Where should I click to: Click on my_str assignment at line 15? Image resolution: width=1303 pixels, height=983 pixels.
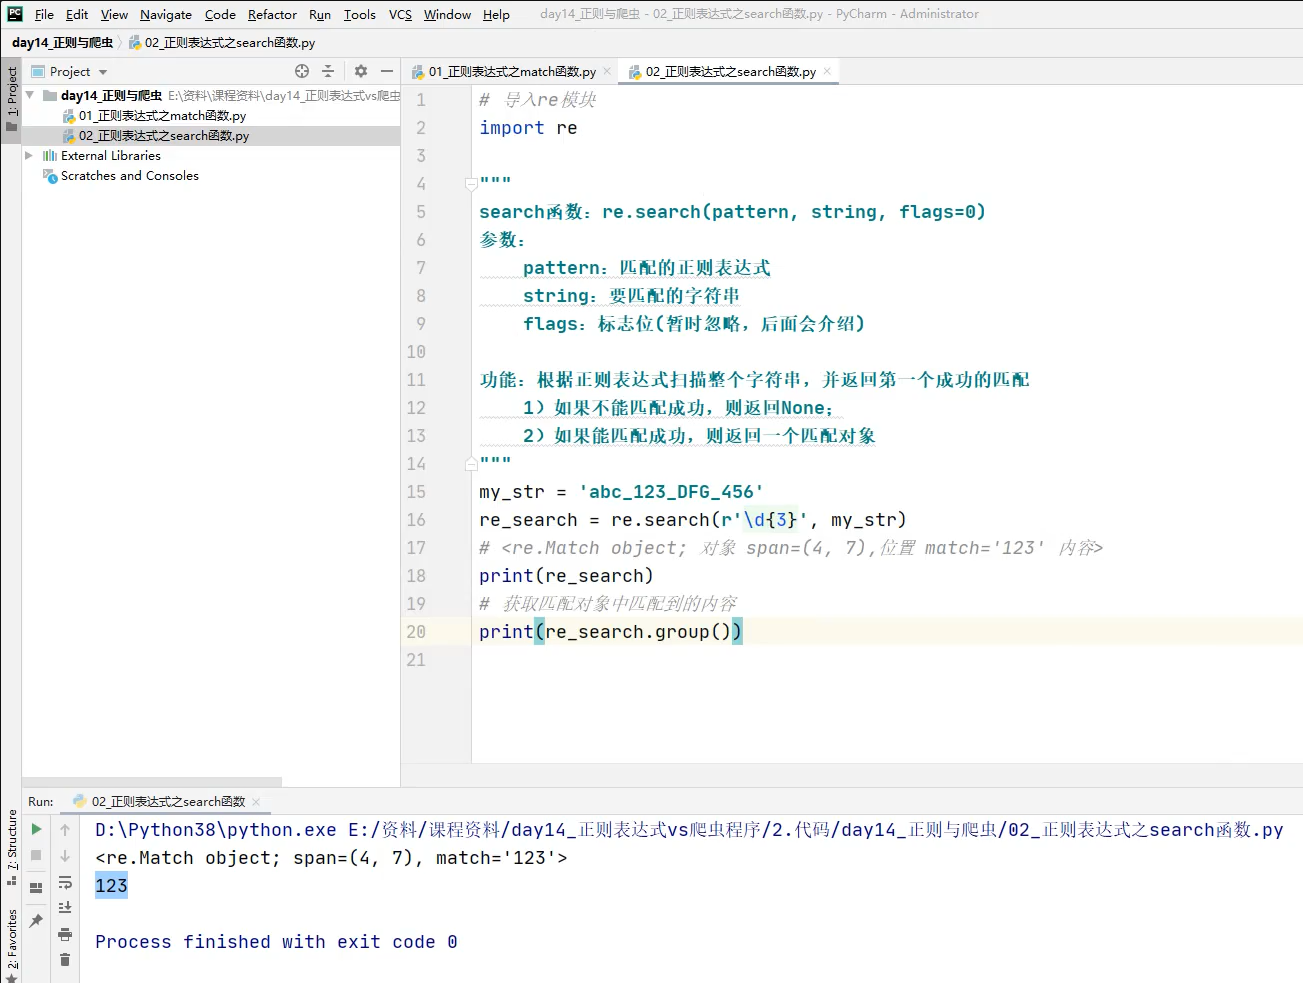pos(621,491)
